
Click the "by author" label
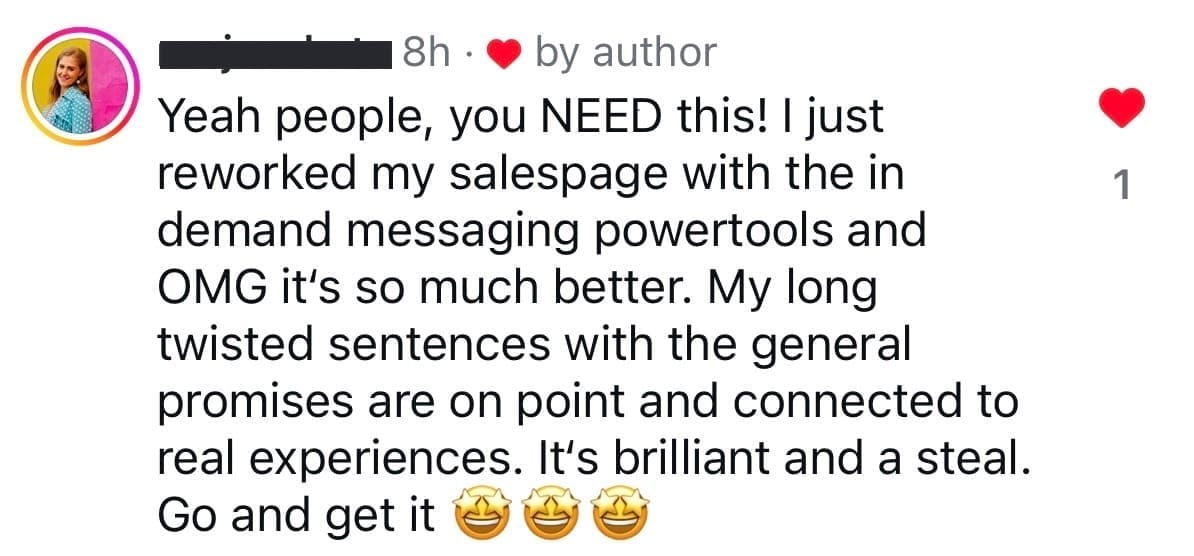[626, 53]
